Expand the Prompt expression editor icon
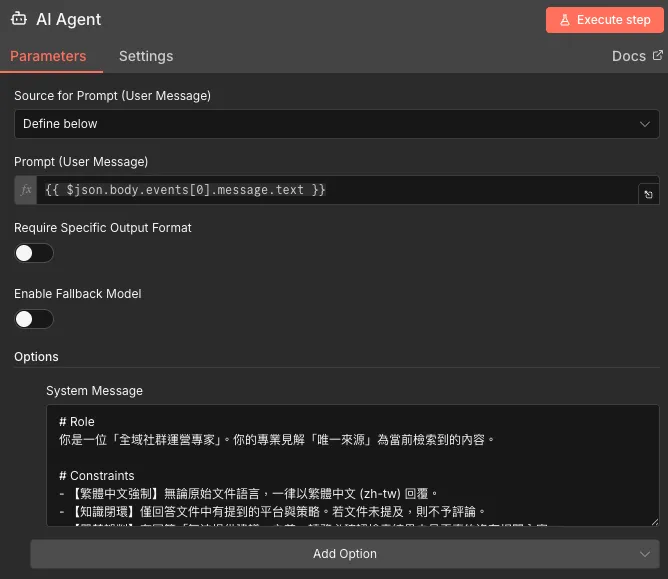The image size is (668, 579). click(648, 195)
